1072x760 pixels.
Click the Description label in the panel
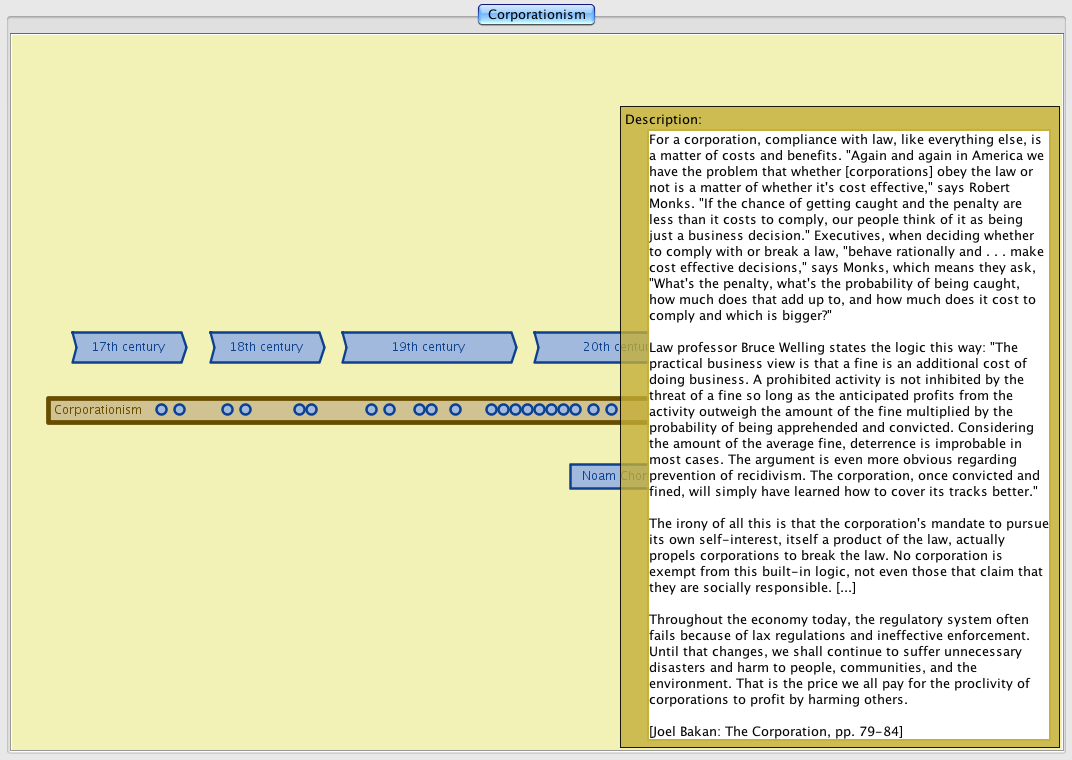pos(663,119)
